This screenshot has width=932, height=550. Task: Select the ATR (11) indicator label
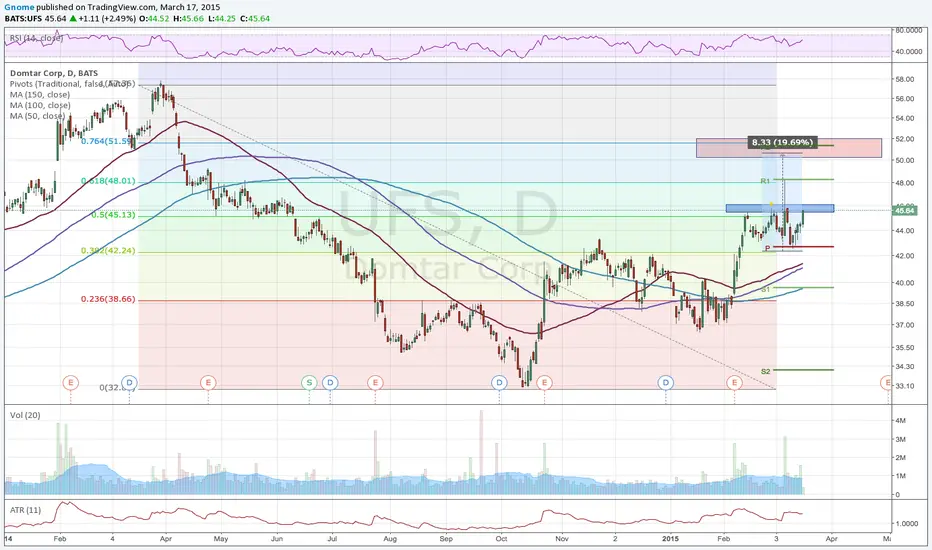[x=26, y=510]
